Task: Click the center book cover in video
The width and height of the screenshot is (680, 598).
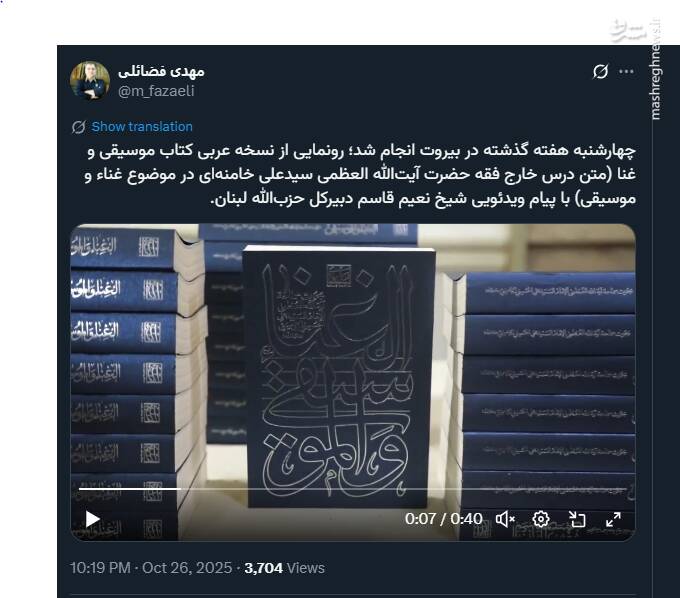Action: coord(340,377)
